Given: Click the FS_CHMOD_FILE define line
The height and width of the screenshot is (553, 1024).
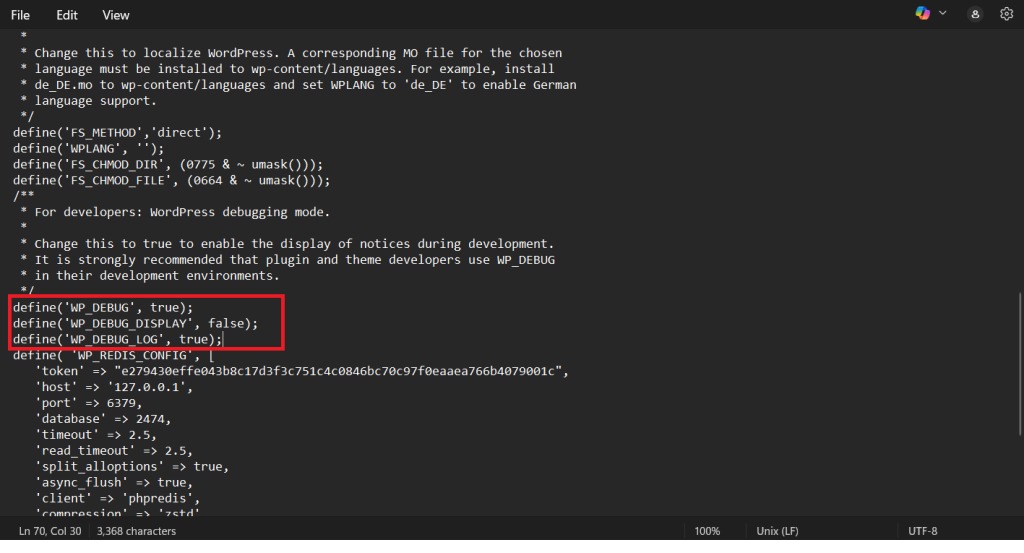Looking at the screenshot, I should click(x=172, y=180).
